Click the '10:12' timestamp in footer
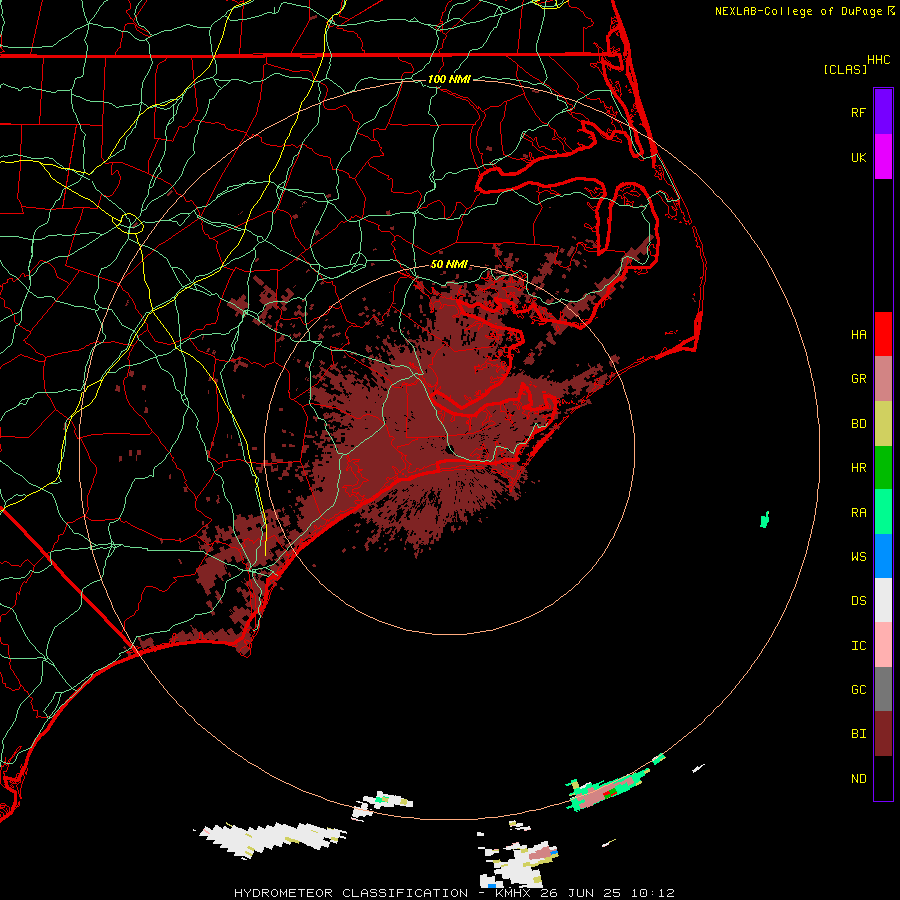The width and height of the screenshot is (900, 900). pyautogui.click(x=652, y=893)
